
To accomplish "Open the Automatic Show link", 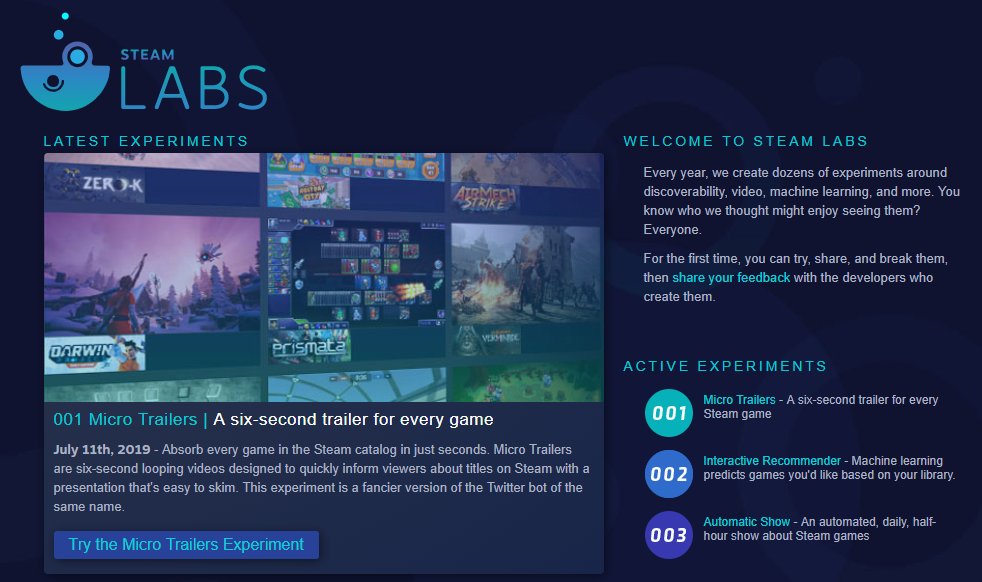I will tap(747, 521).
